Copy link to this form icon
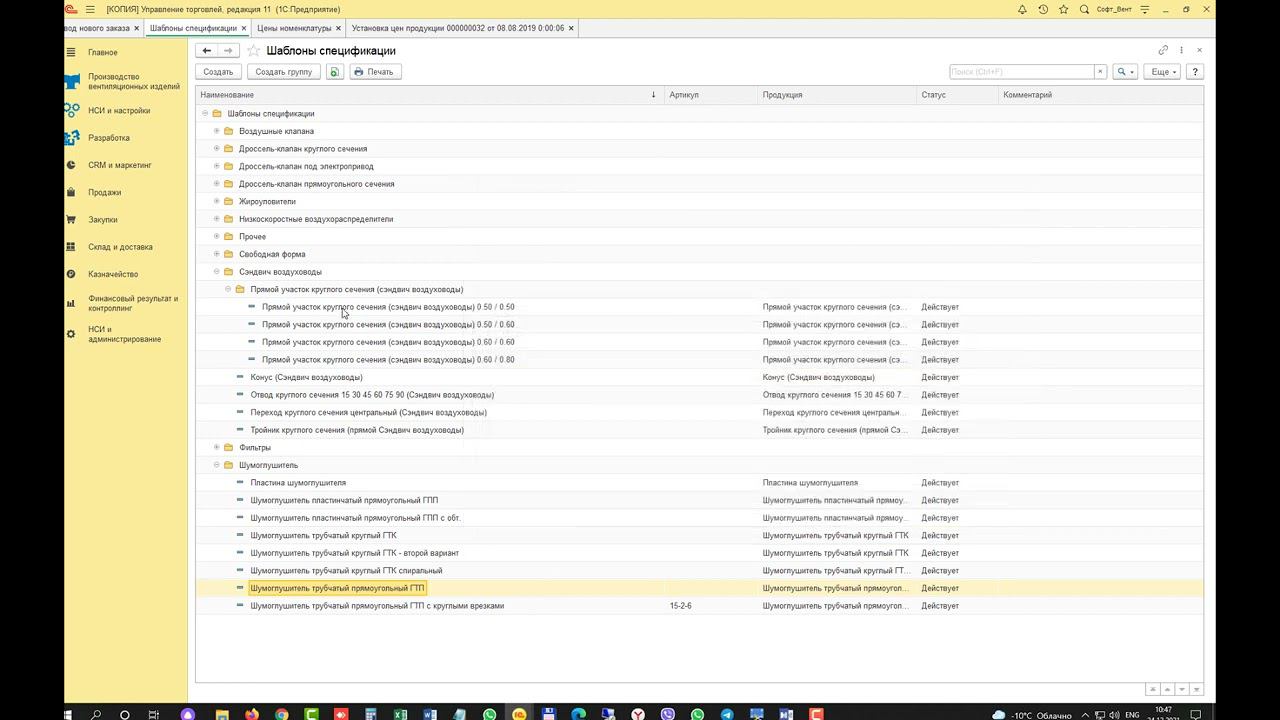Image resolution: width=1280 pixels, height=720 pixels. pyautogui.click(x=1163, y=50)
